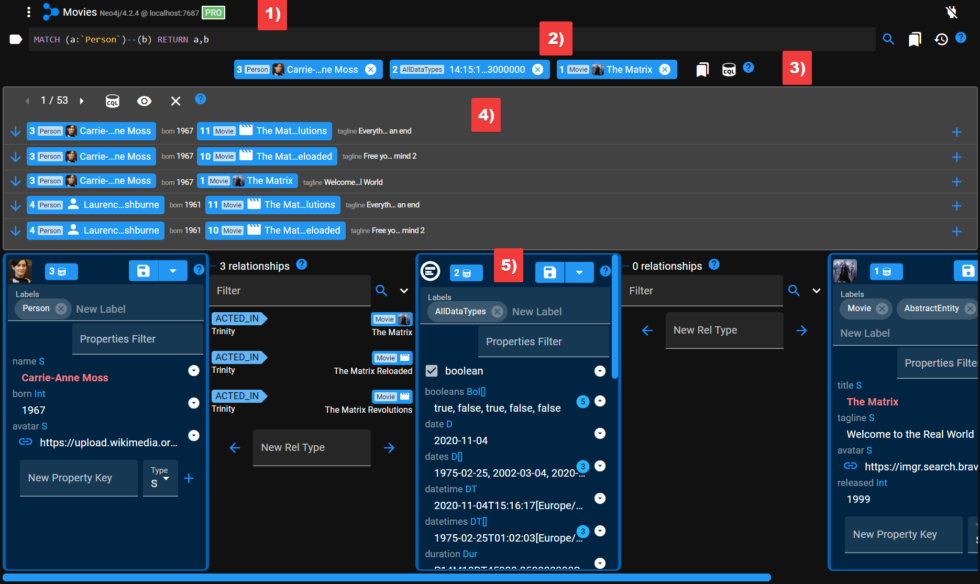Click Carrie-Anne Moss portrait thumbnail
980x584 pixels.
pos(20,271)
